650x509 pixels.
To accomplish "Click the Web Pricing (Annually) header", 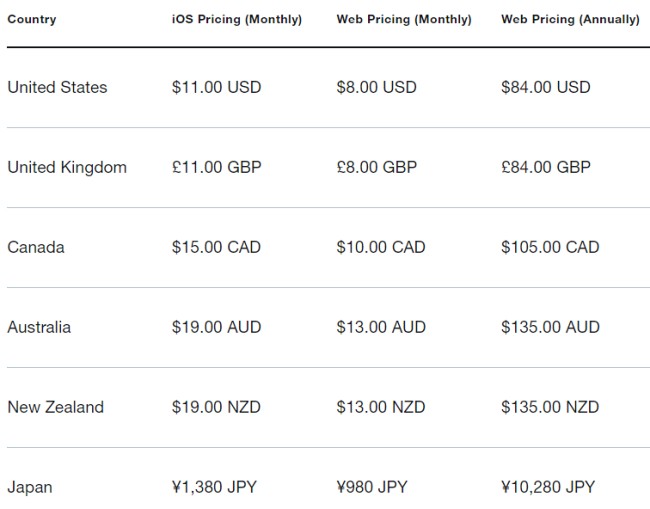I will 570,19.
